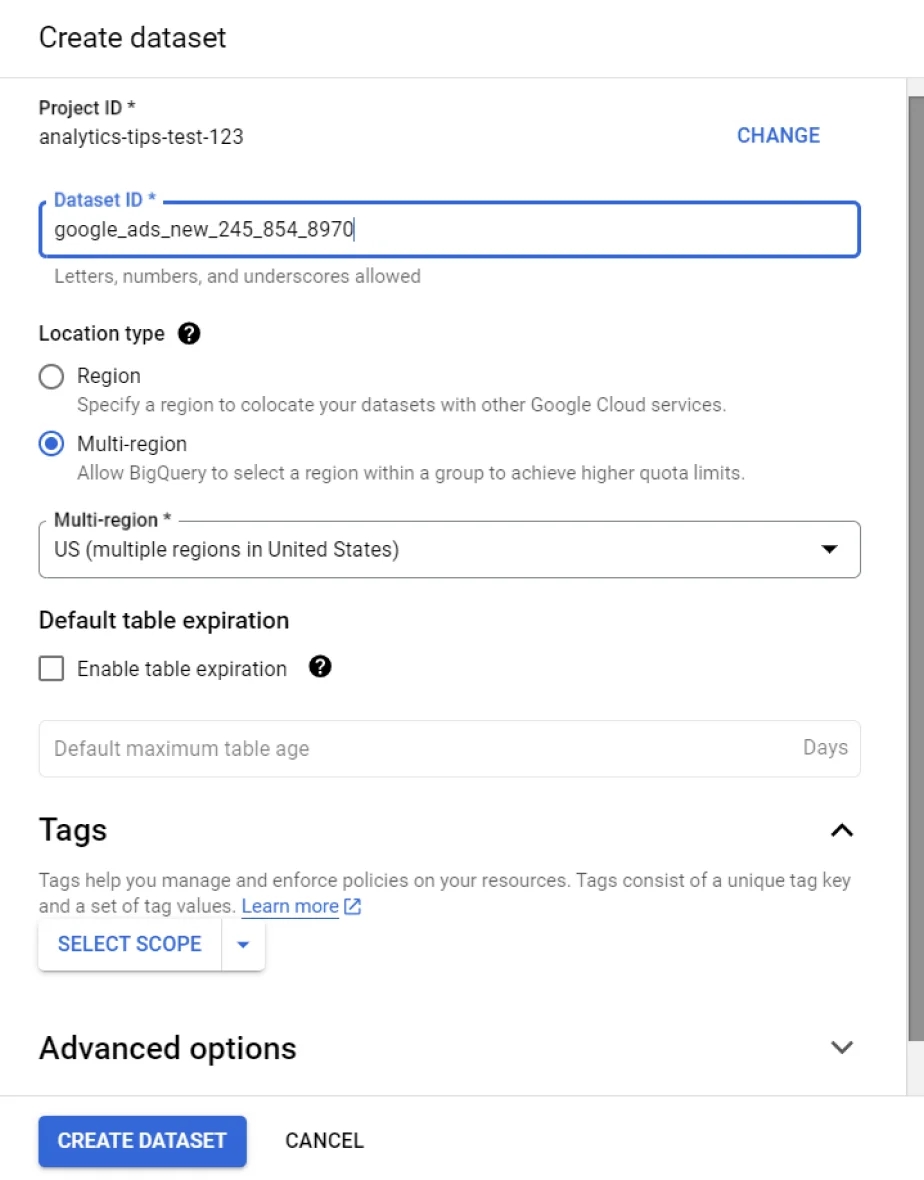Click the Default maximum table age field

tap(449, 749)
